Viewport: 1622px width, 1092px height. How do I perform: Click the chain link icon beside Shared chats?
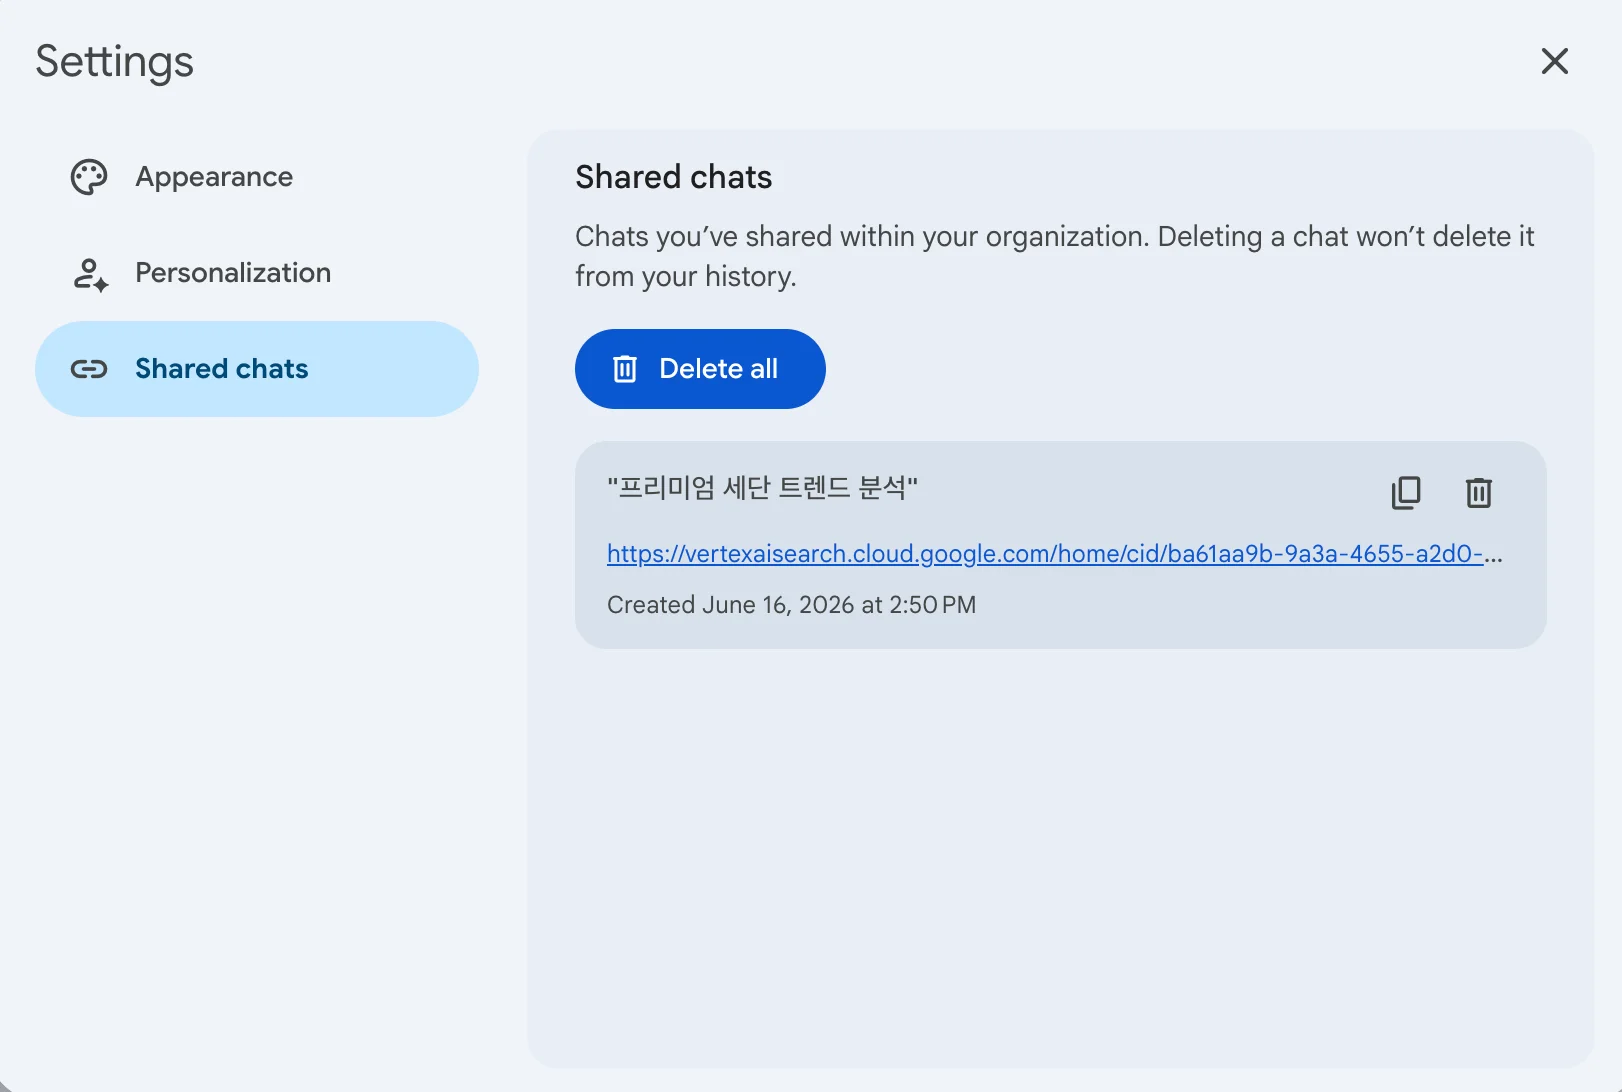(89, 369)
